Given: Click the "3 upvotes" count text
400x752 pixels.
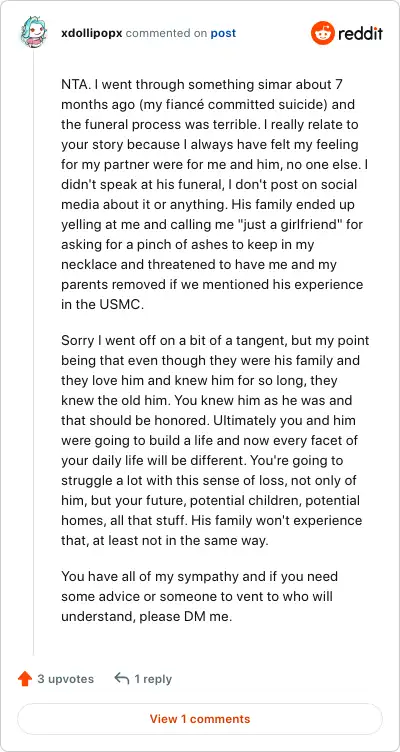Looking at the screenshot, I should tap(66, 679).
